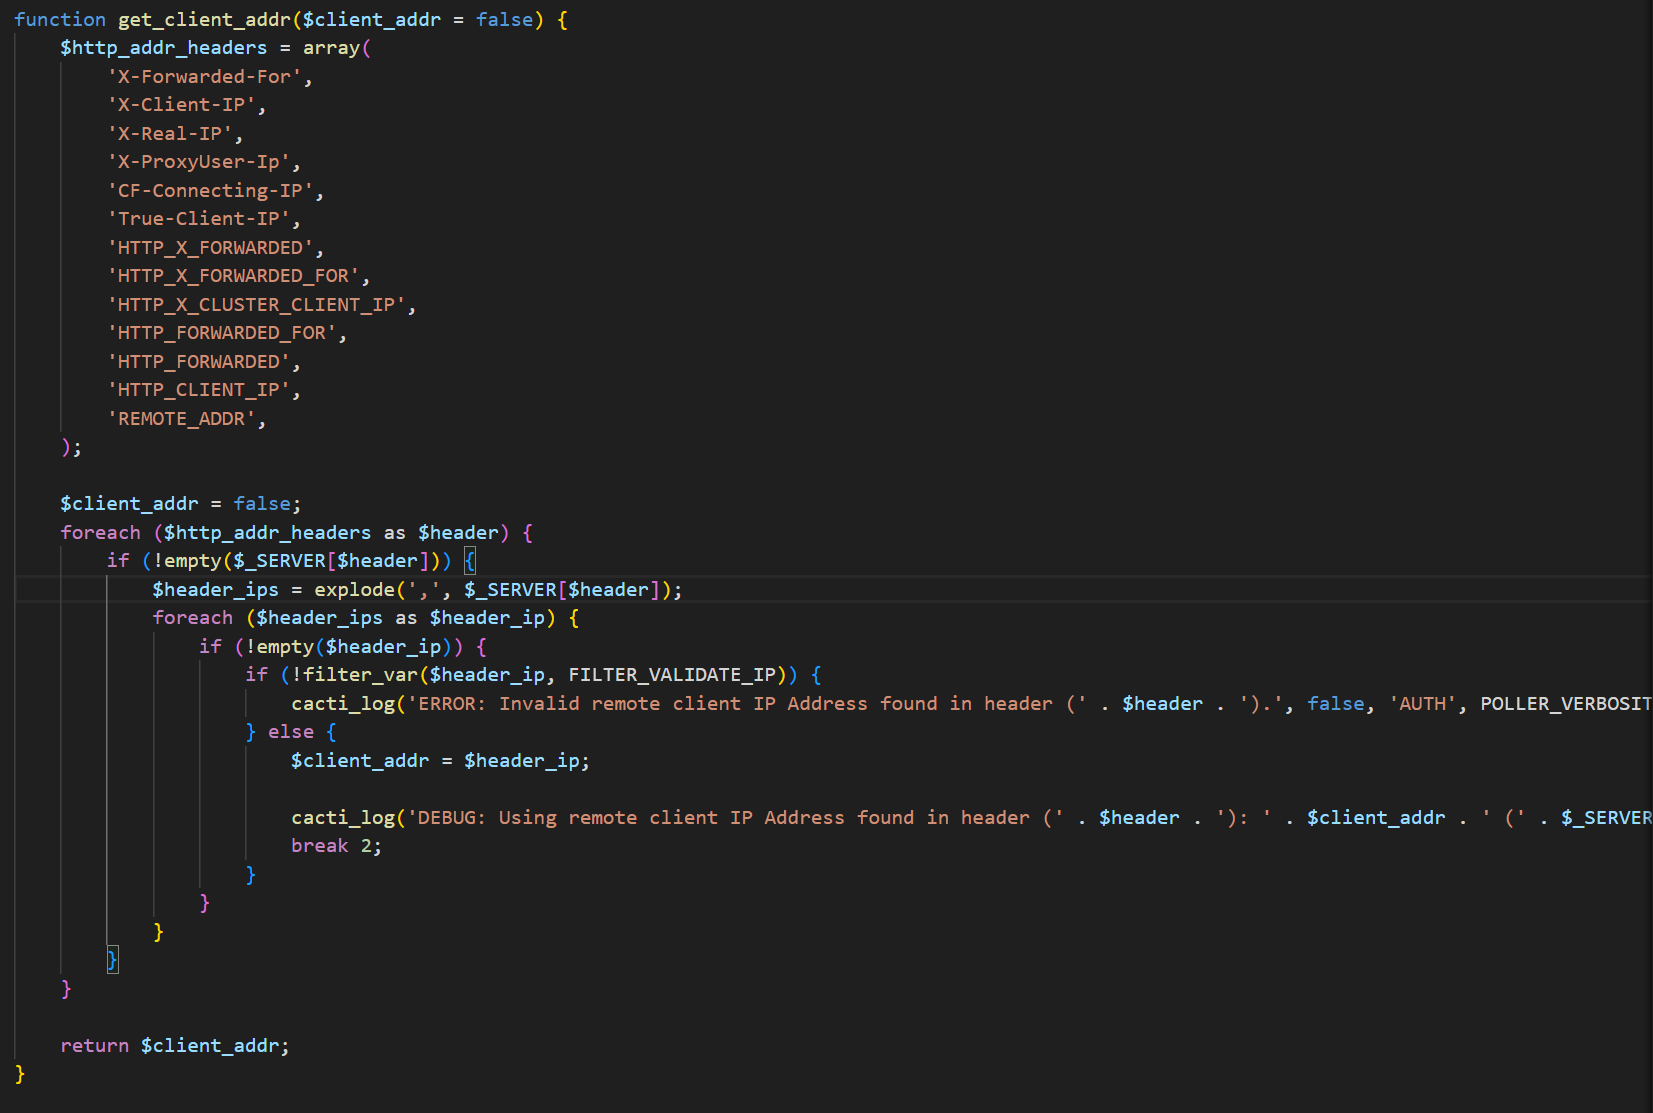Screen dimensions: 1653x1113
Task: Click the 'break 2;' statement
Action: (337, 846)
